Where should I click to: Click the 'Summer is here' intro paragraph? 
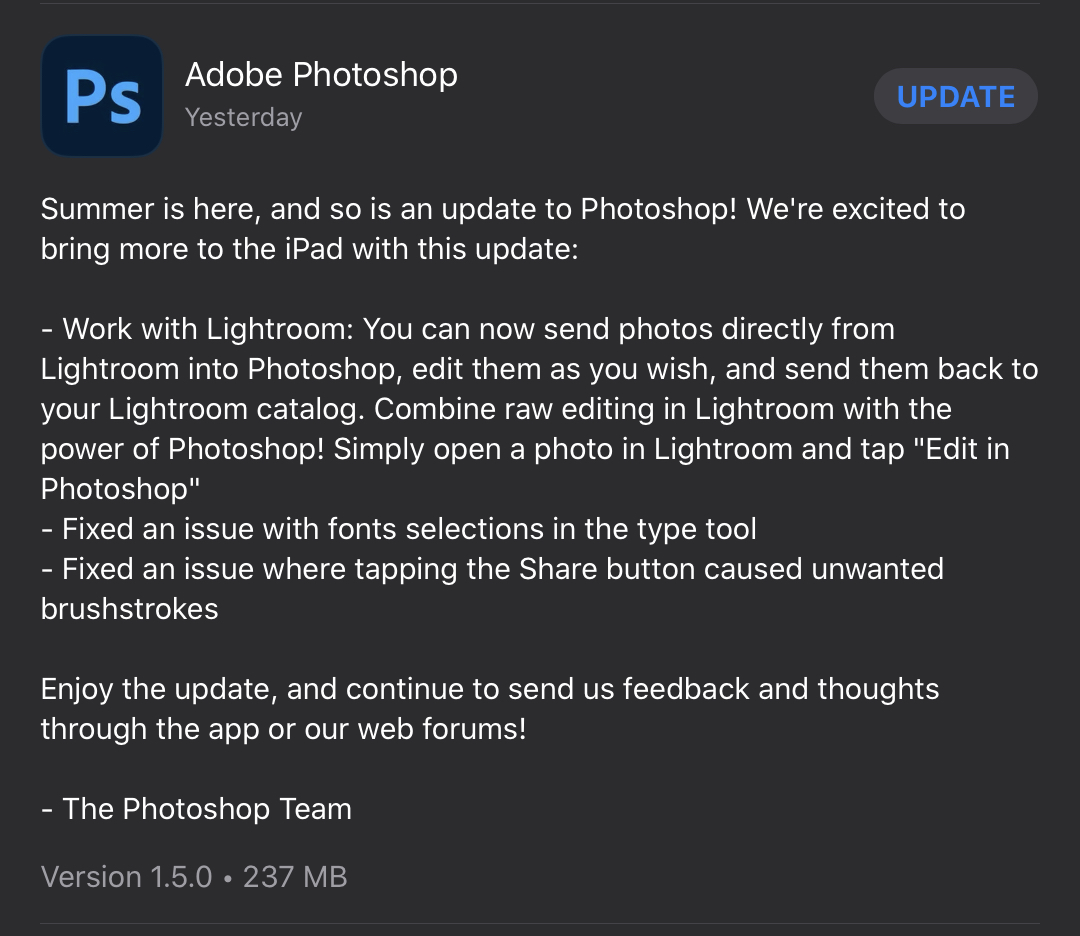tap(503, 229)
